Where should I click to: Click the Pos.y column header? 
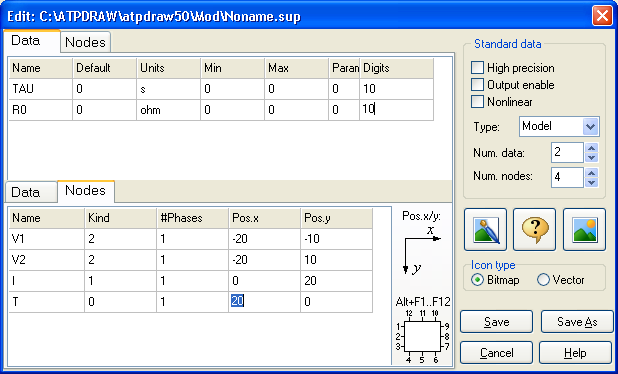point(337,218)
